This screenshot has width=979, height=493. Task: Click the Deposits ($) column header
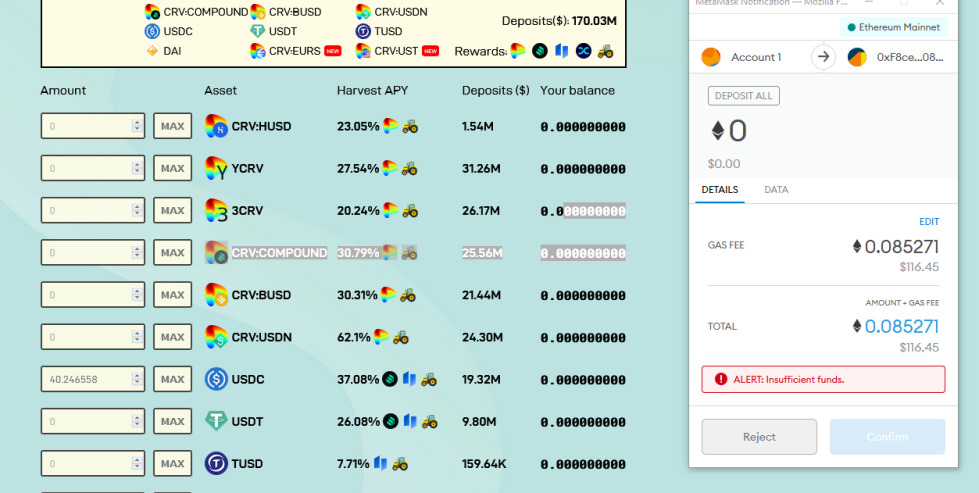pos(496,90)
